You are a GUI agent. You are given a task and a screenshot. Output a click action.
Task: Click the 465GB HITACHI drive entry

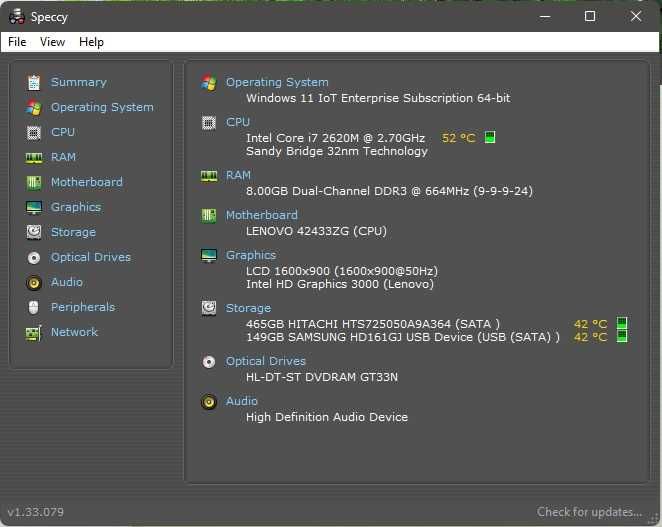(x=373, y=324)
